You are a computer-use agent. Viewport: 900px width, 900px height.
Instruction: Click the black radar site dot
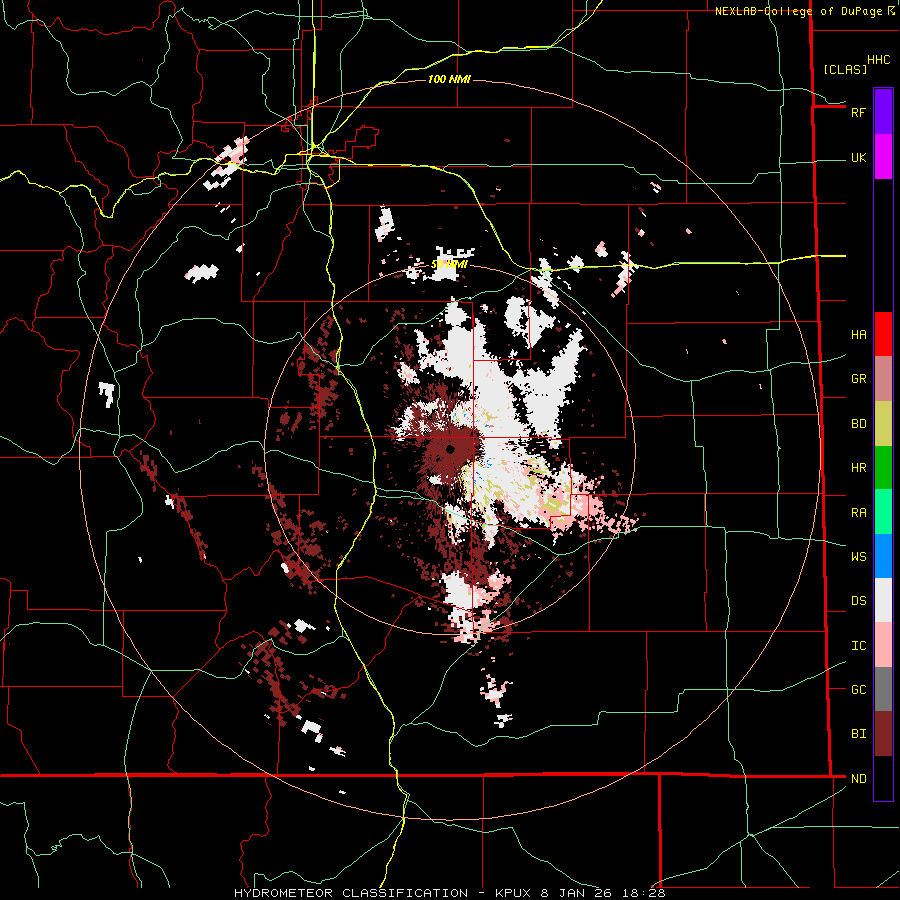450,449
